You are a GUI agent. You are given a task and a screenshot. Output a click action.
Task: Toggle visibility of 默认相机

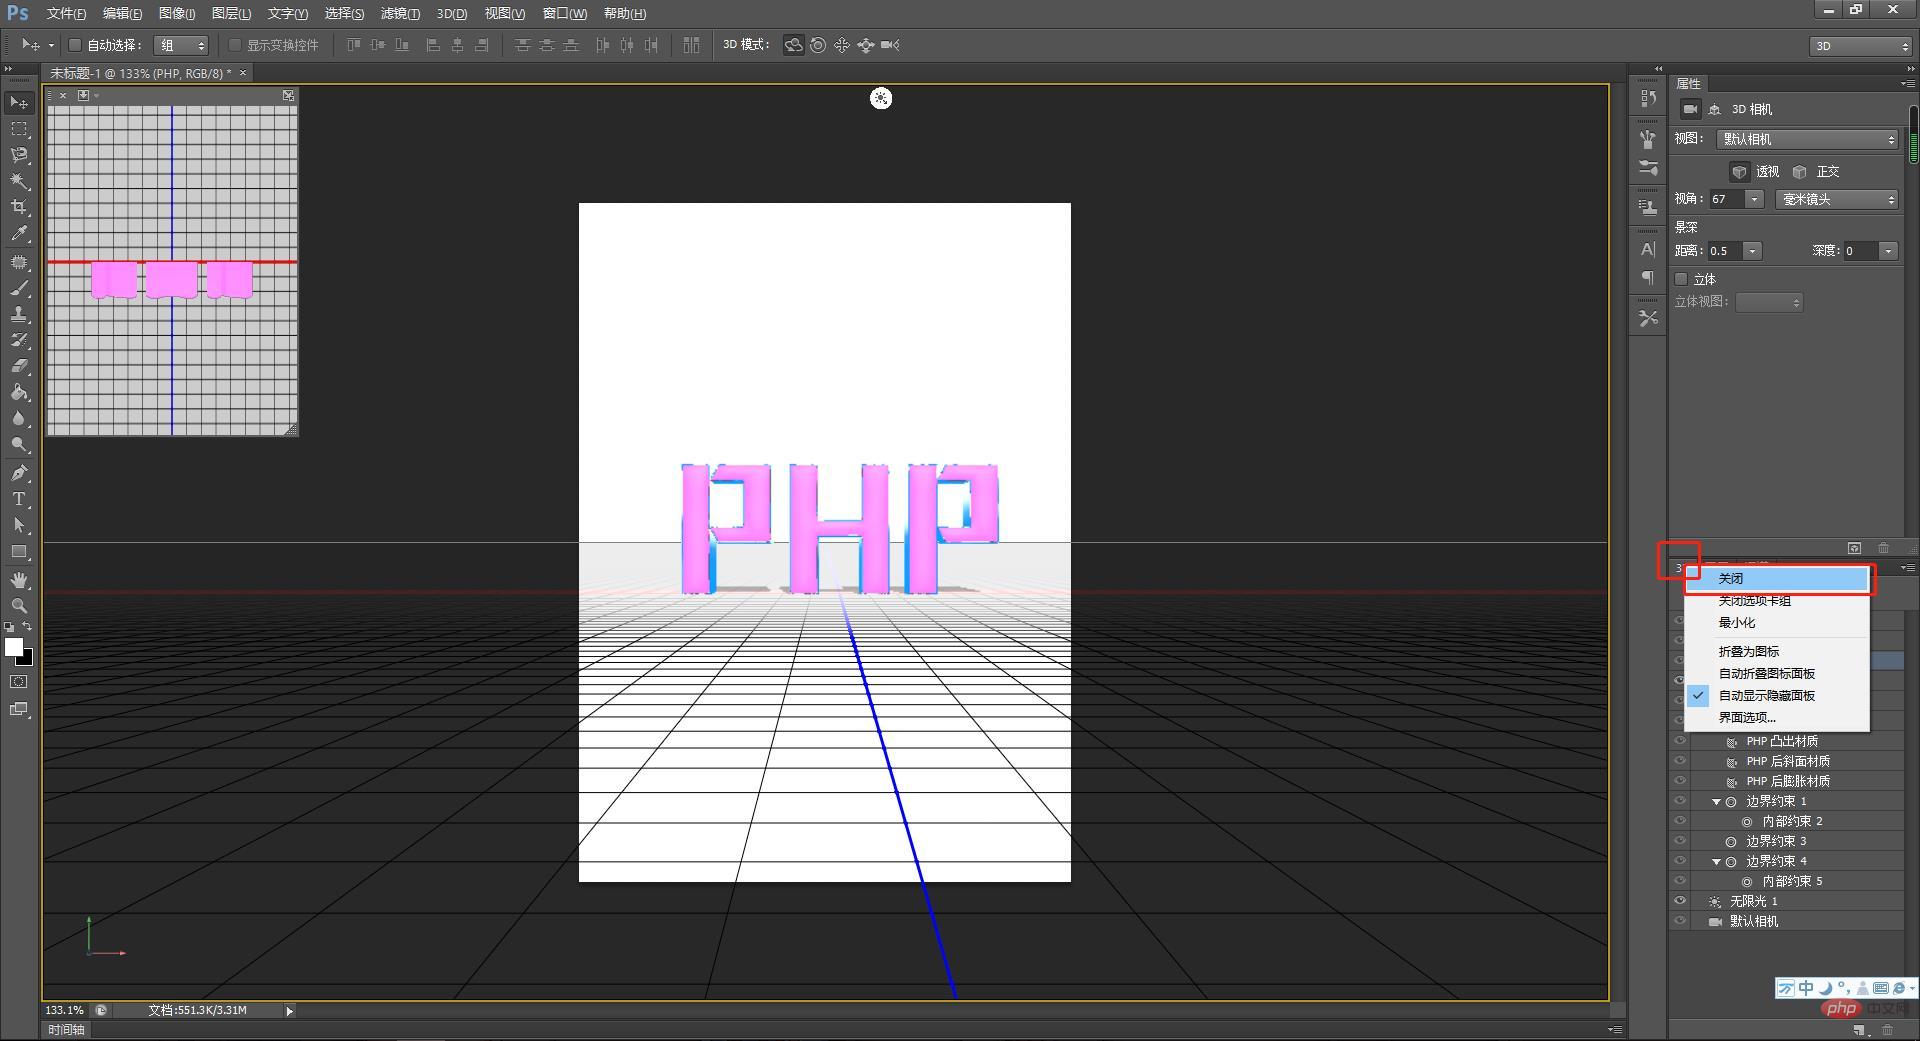pyautogui.click(x=1680, y=921)
